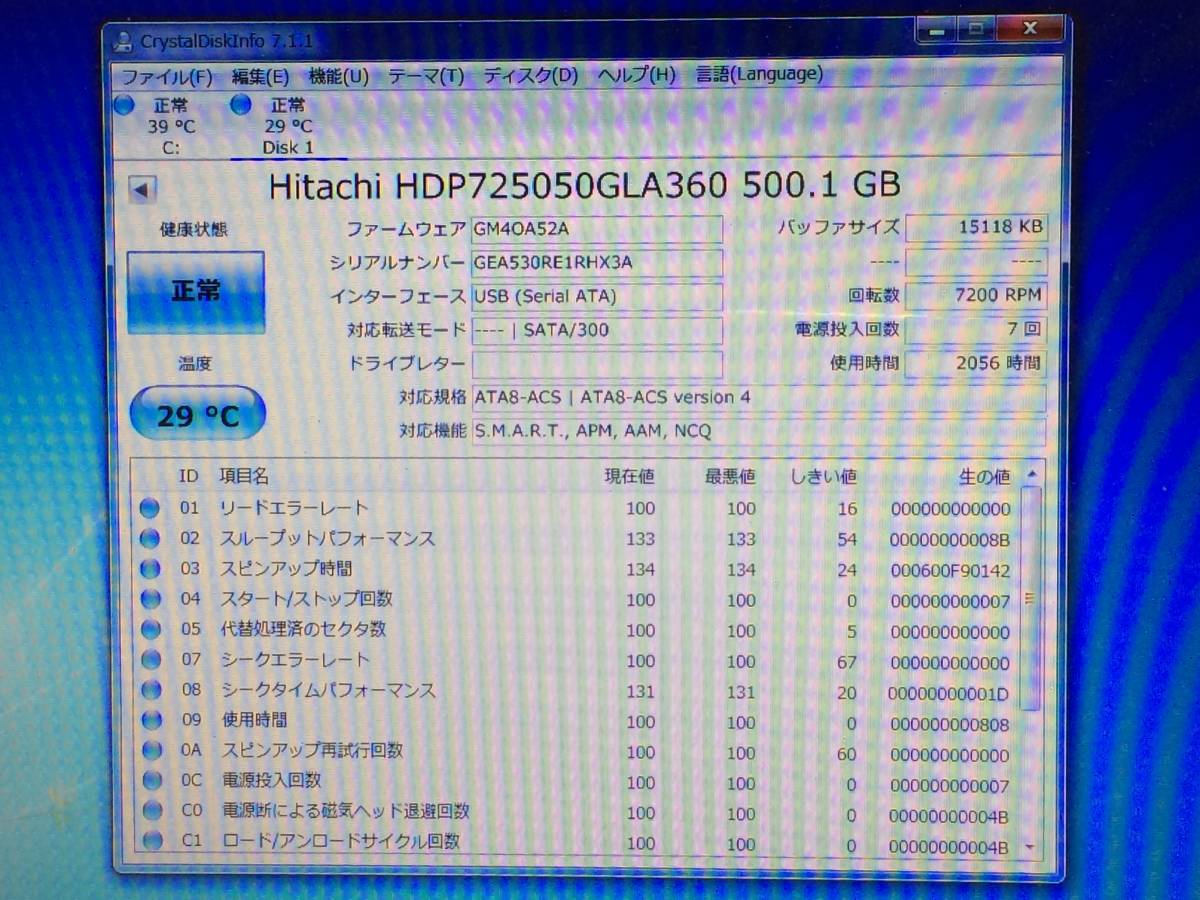Click the Disk 1 status indicator dot

[x=241, y=104]
